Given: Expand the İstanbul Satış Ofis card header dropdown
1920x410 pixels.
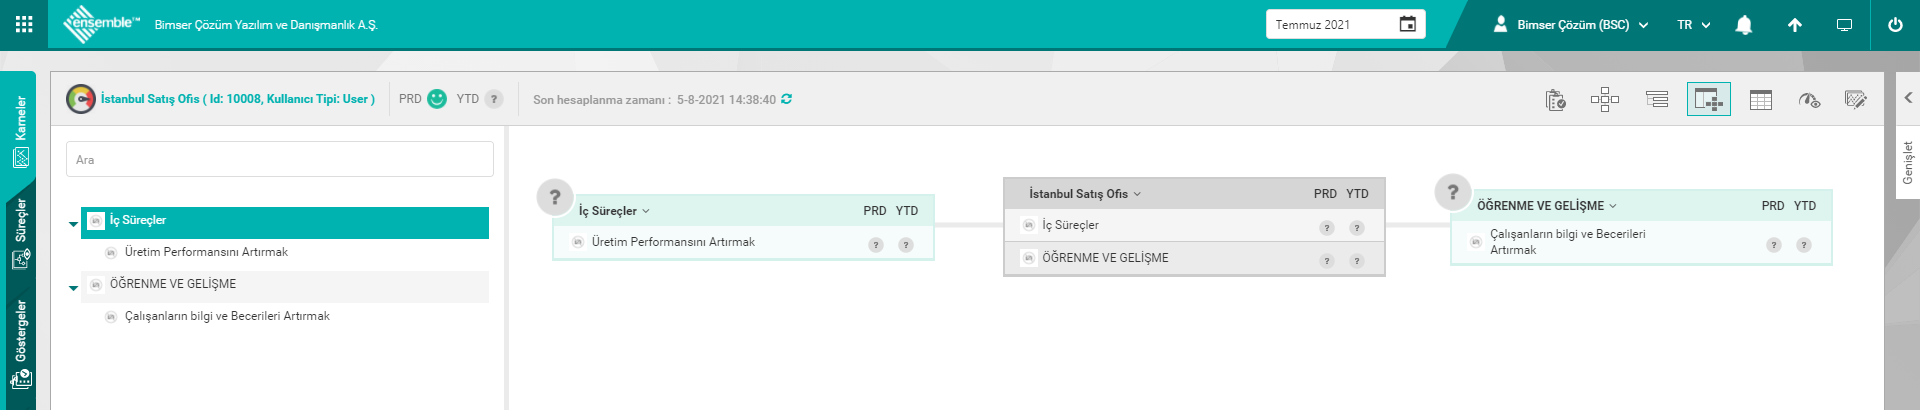Looking at the screenshot, I should tap(1137, 194).
